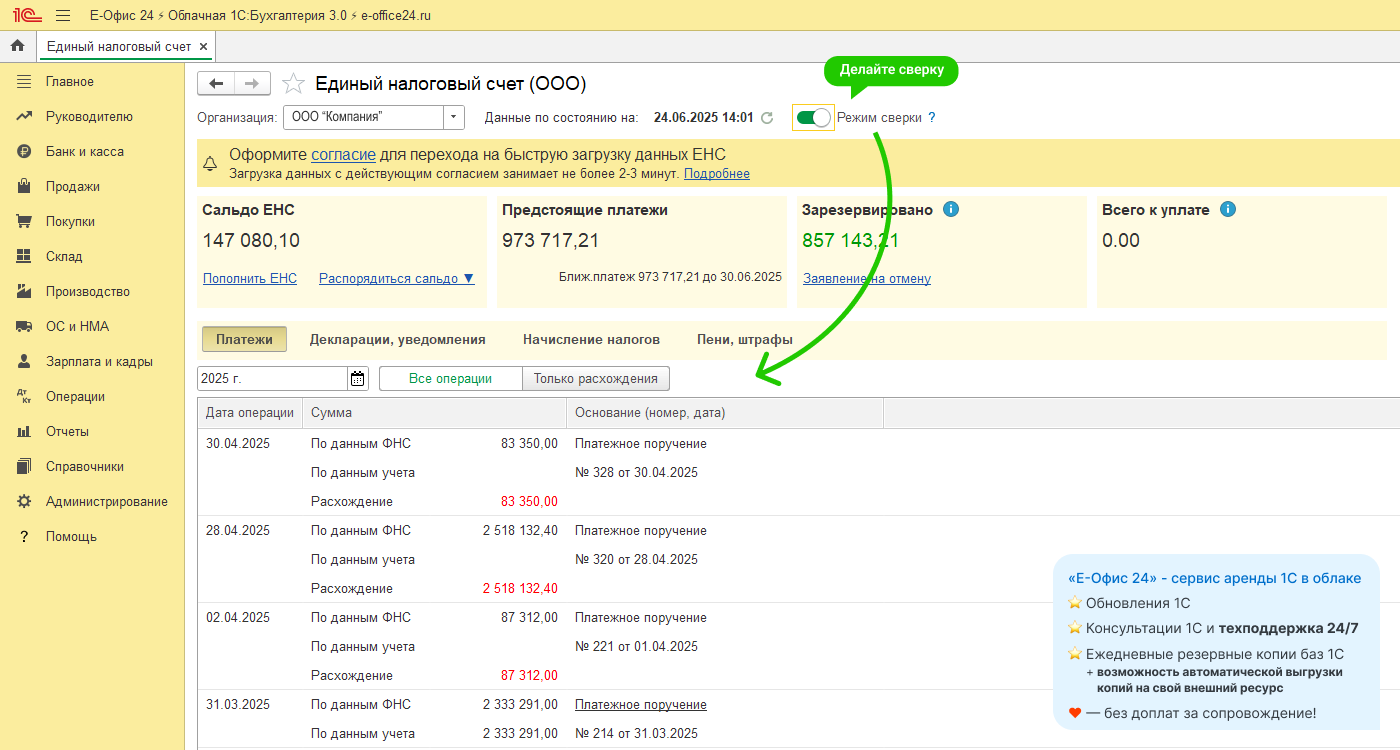The width and height of the screenshot is (1400, 750).
Task: Select the red discrepancy value 83 350,00
Action: [529, 502]
